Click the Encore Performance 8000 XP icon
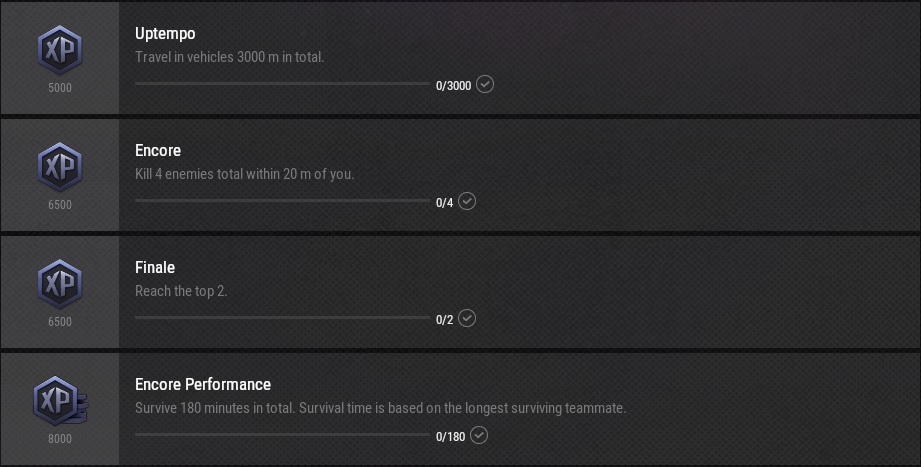Screen dimensions: 921x467 [60, 401]
